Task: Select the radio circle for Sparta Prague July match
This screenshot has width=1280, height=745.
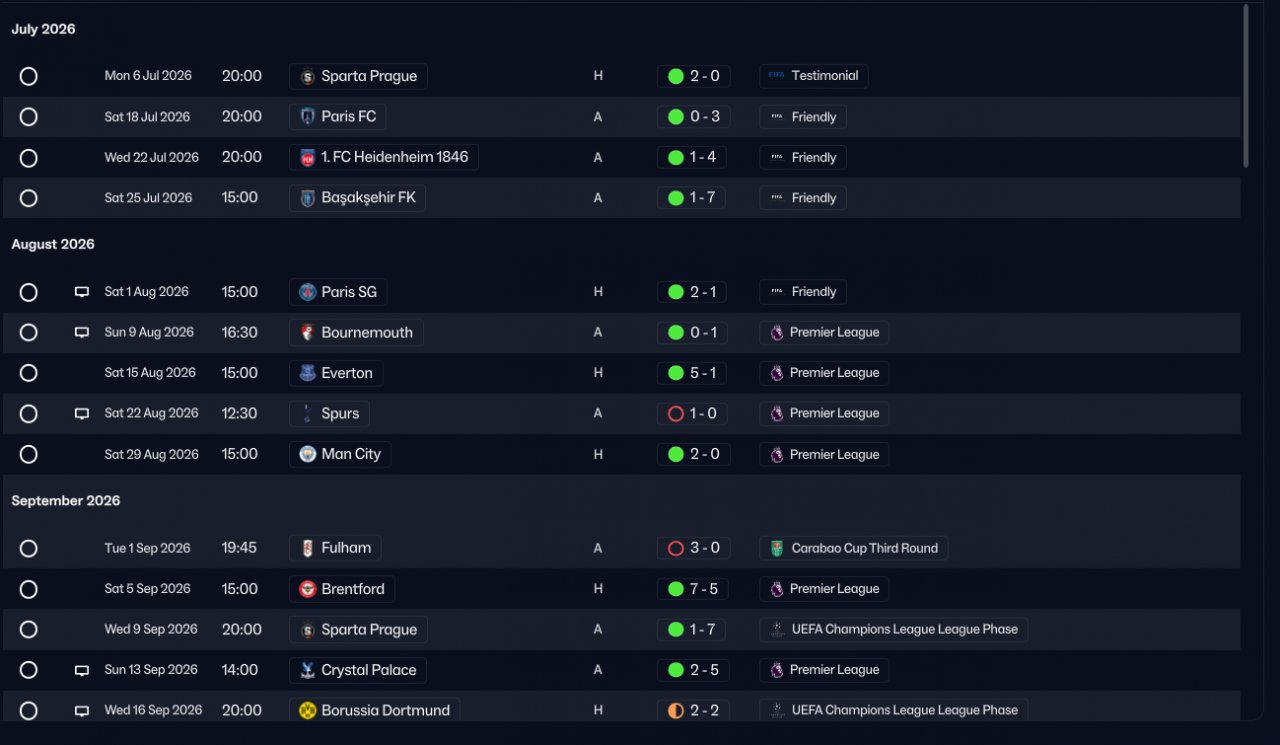Action: pyautogui.click(x=29, y=76)
